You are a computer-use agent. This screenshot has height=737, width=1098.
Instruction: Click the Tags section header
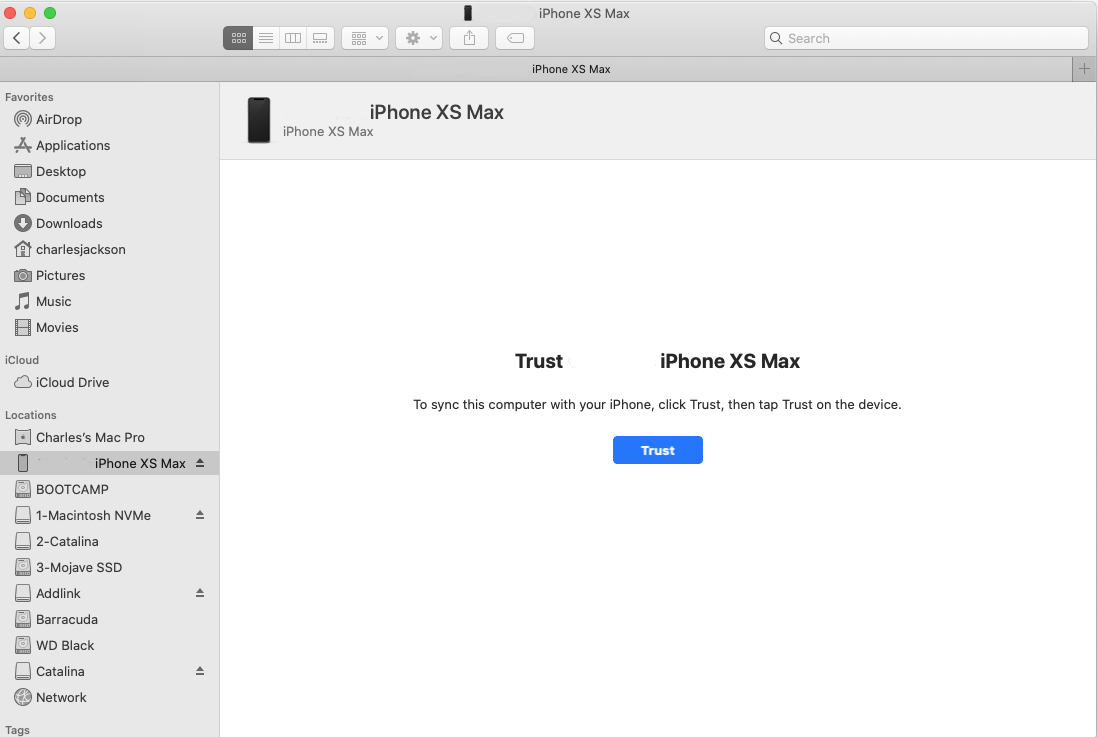(17, 729)
